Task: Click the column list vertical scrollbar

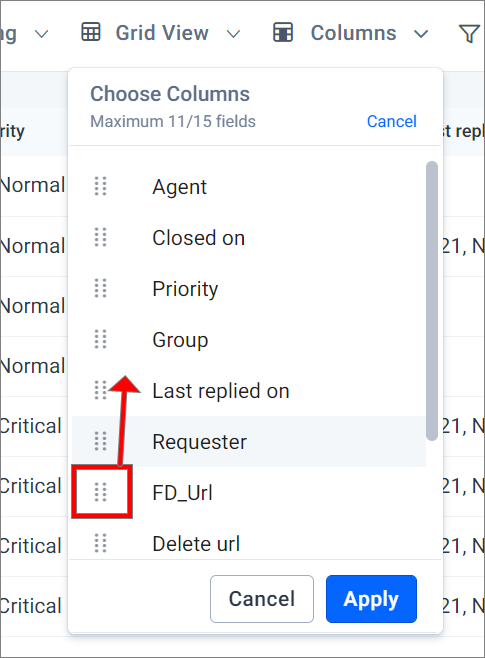Action: pos(432,301)
